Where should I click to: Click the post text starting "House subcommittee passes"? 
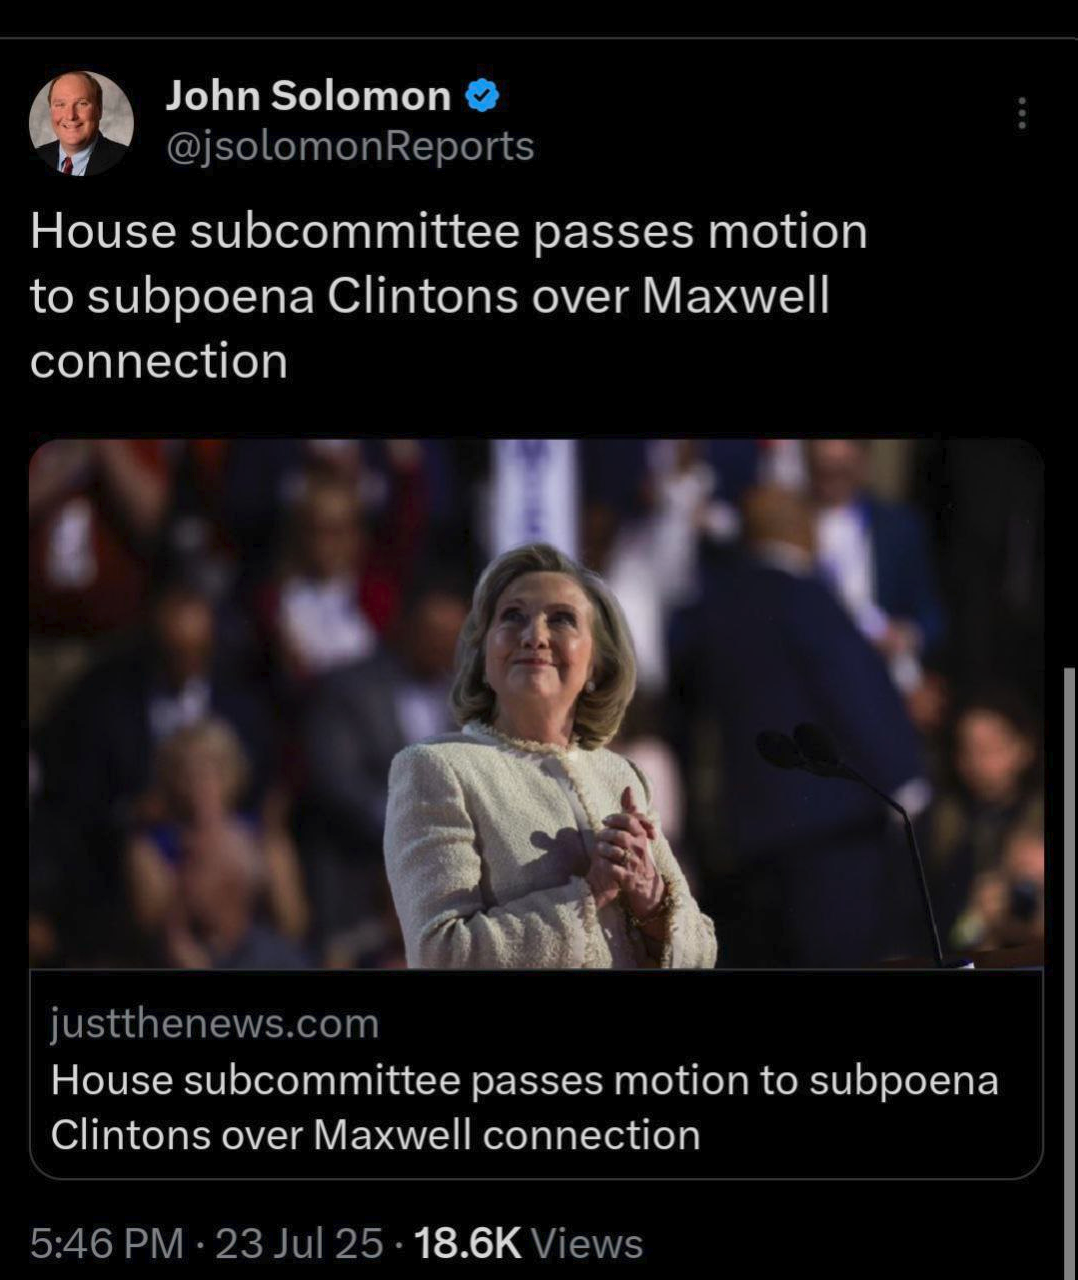449,296
